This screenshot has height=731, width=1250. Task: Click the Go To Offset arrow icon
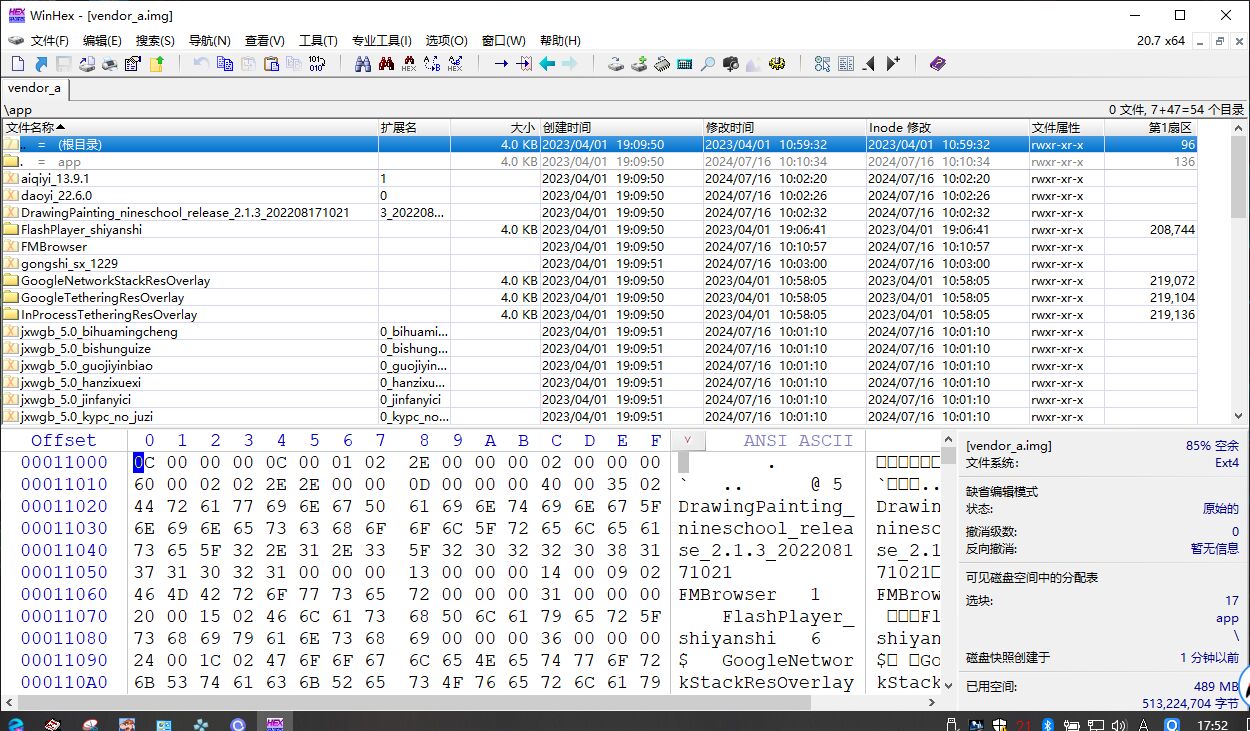(x=500, y=64)
